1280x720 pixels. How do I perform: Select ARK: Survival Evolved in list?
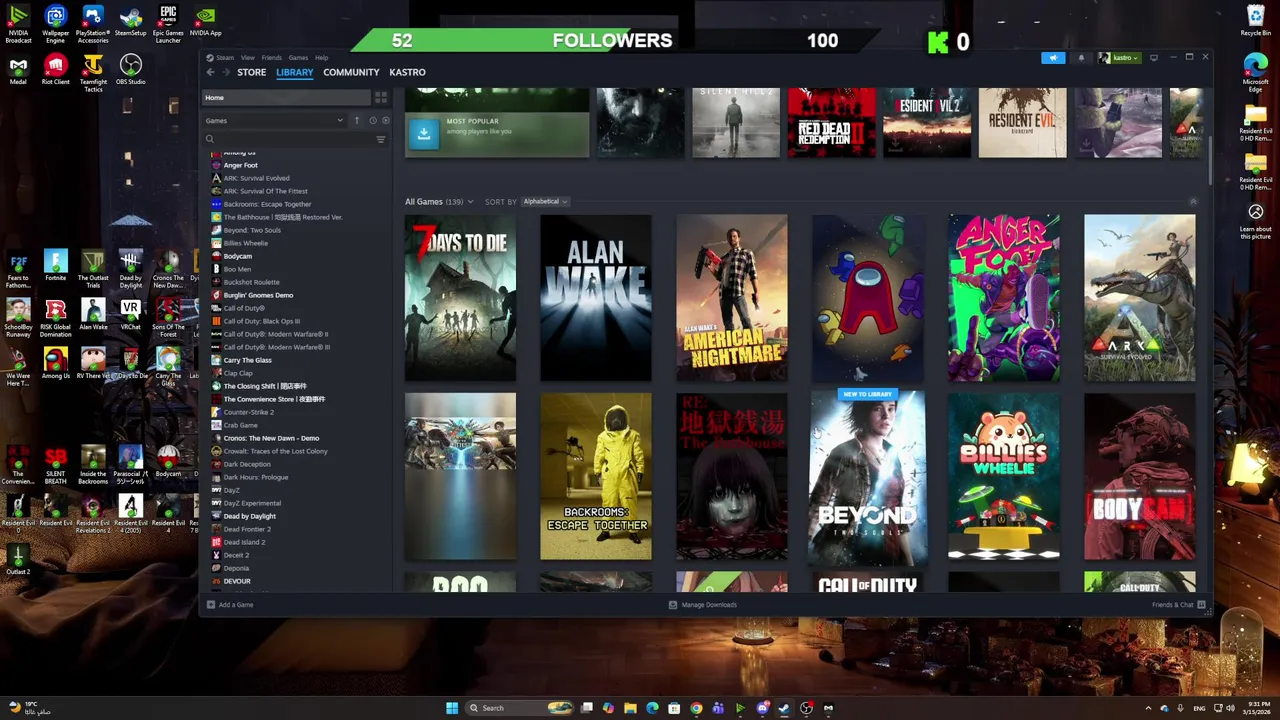(x=256, y=178)
